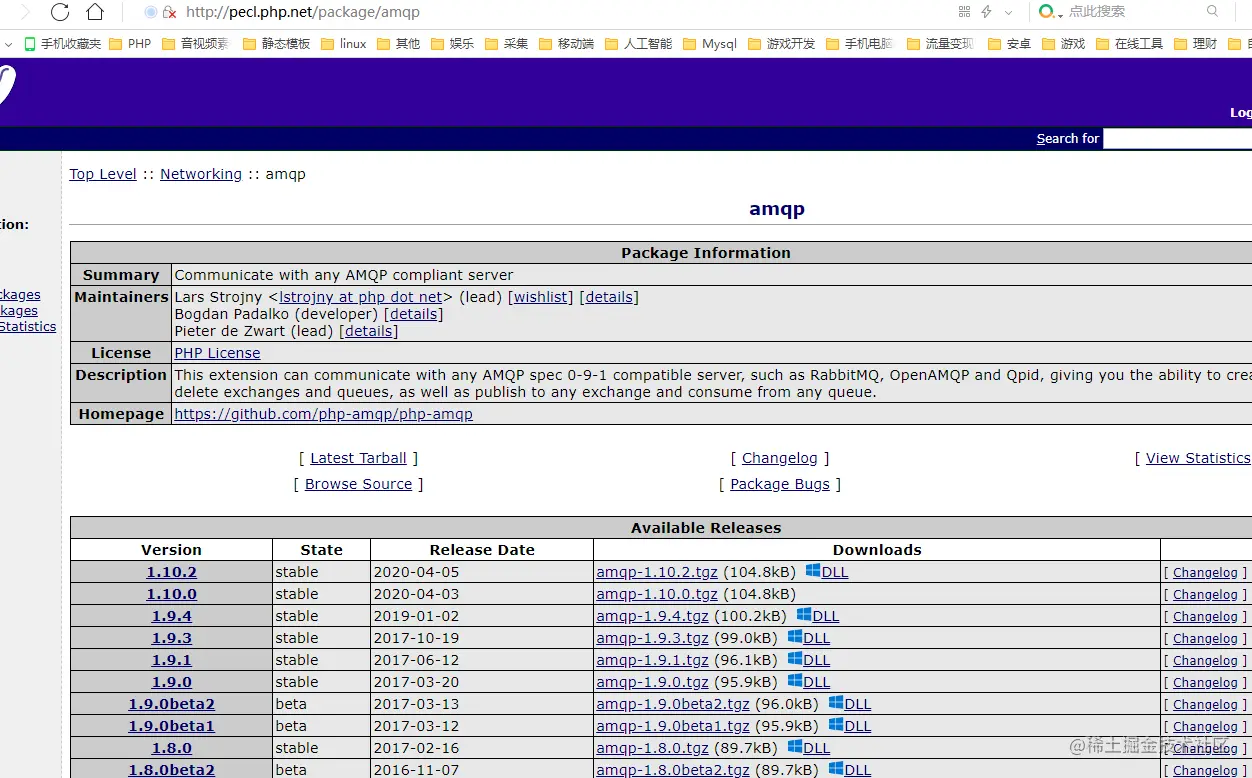
Task: Click the lightning speed mode icon
Action: point(987,12)
